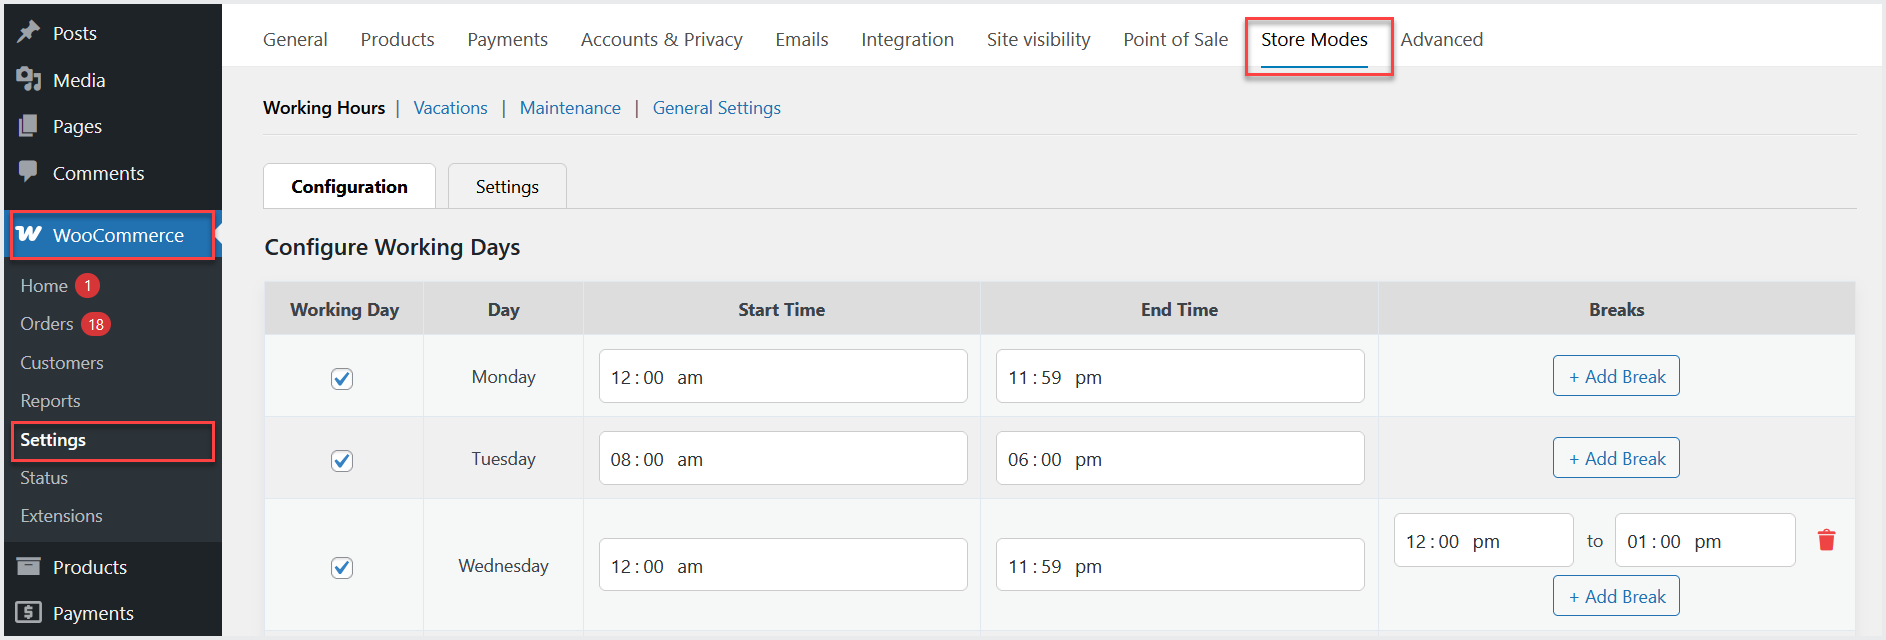Click the Products archive icon

pyautogui.click(x=29, y=566)
